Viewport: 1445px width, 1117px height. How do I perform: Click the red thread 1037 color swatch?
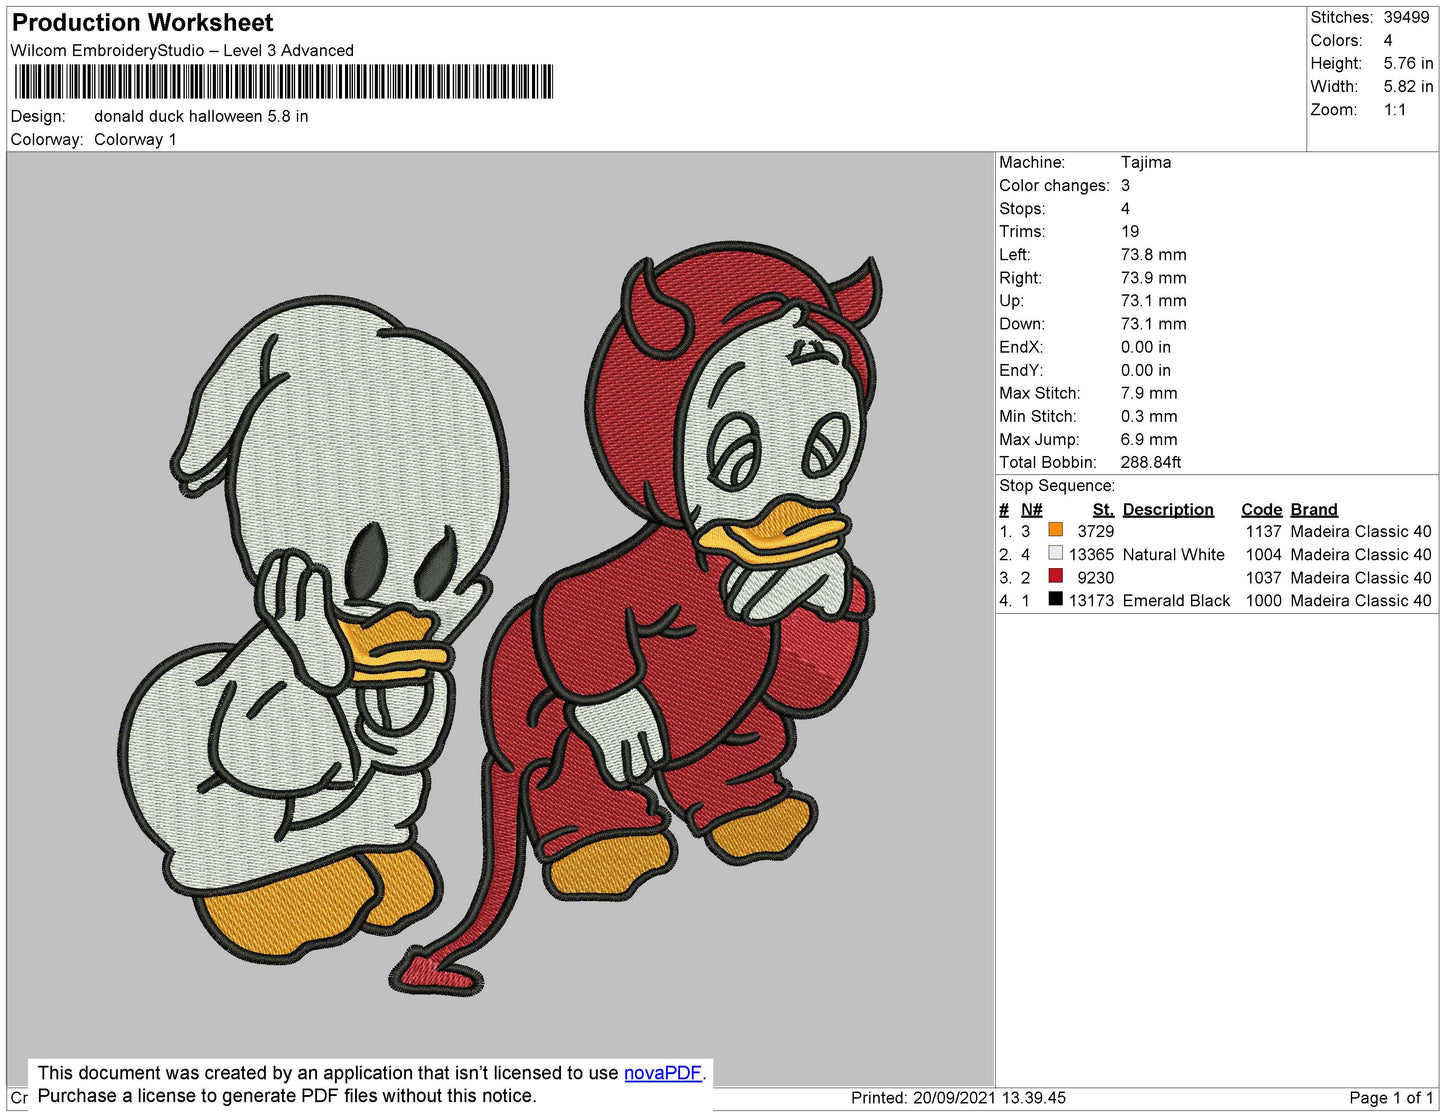(1055, 576)
